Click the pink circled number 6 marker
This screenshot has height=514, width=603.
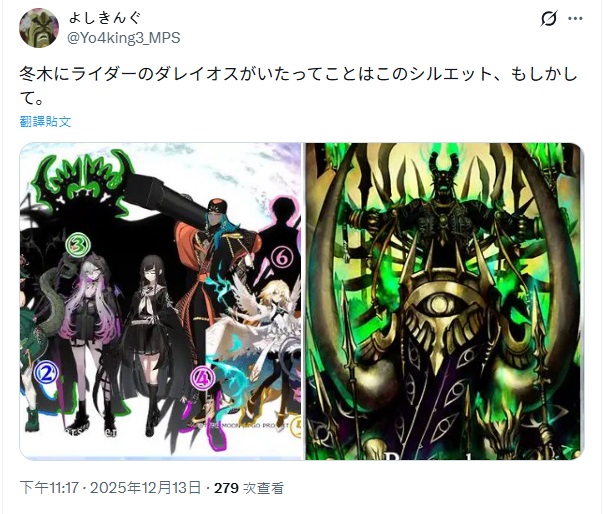[x=282, y=258]
